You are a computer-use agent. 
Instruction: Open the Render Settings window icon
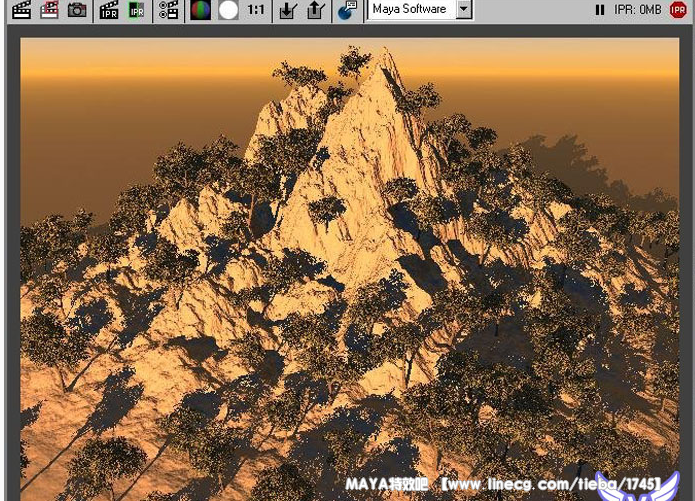coord(168,10)
